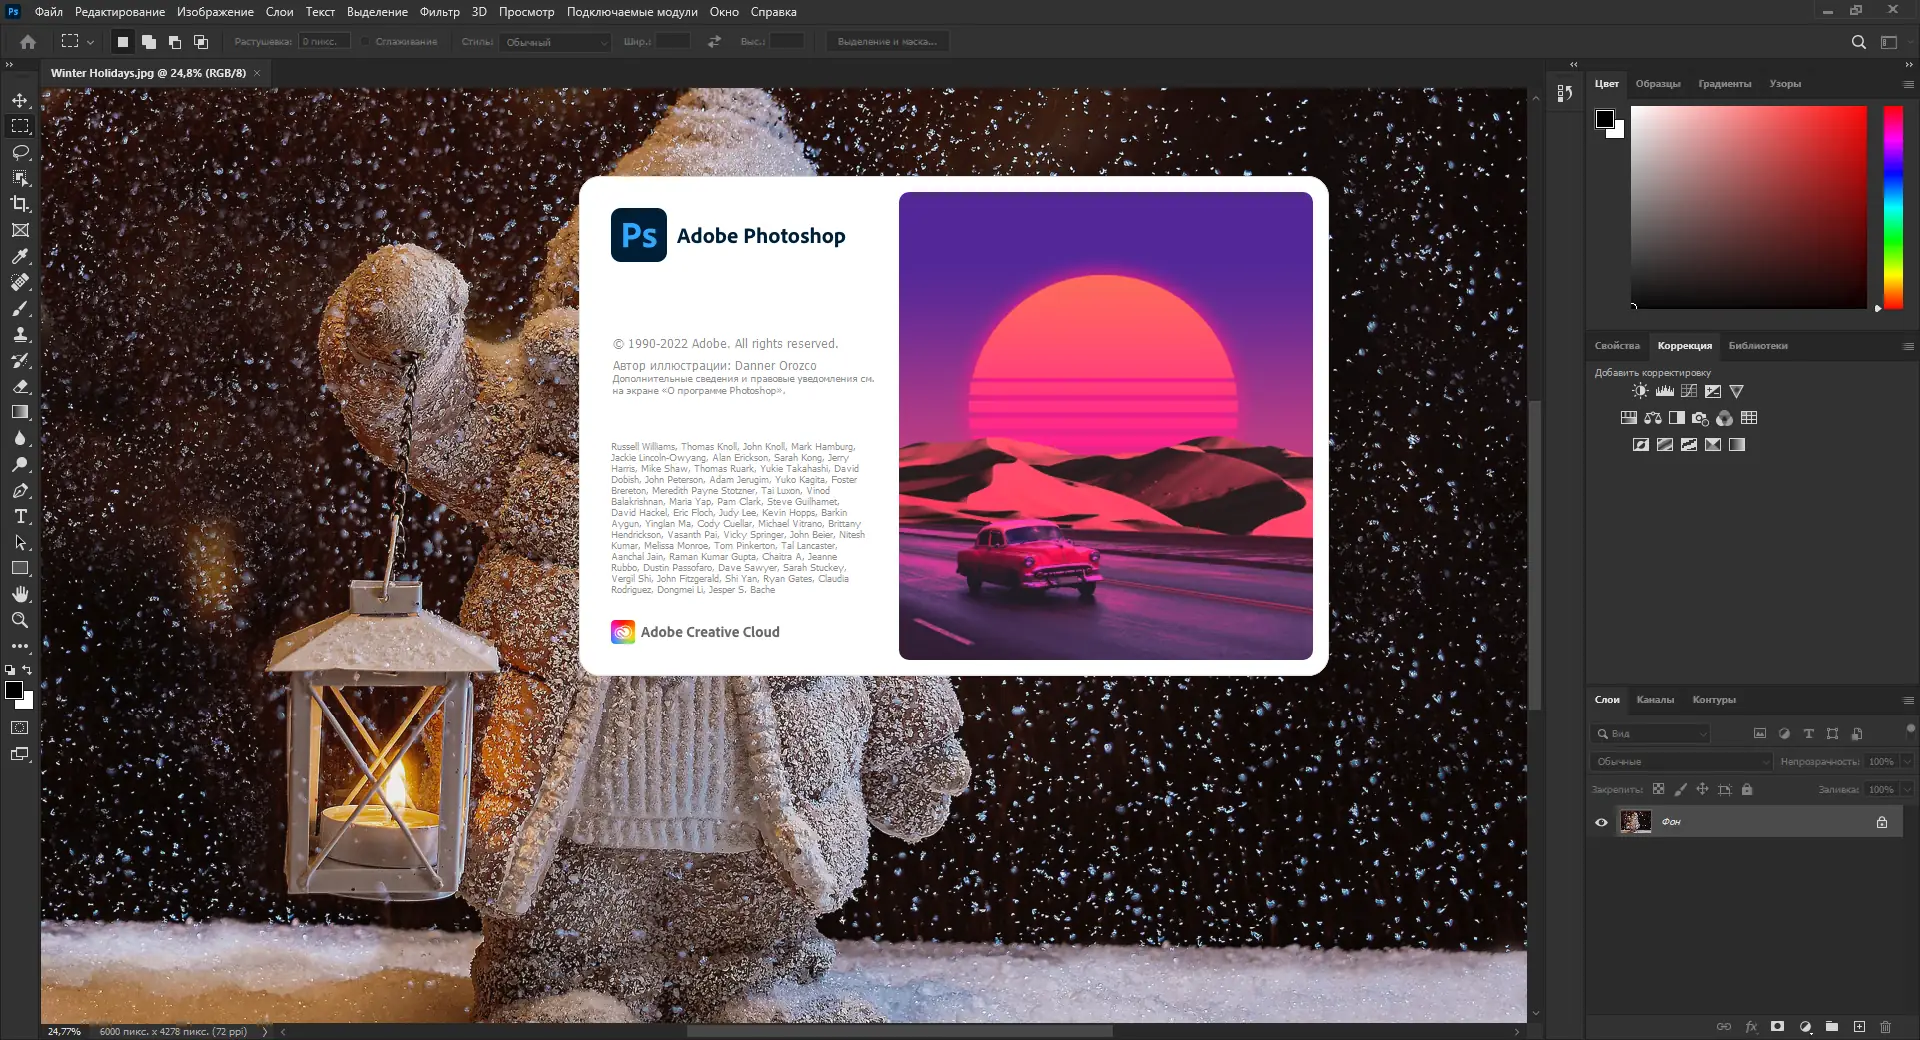Screen dimensions: 1920x1040
Task: Open the blending mode dropdown Обычные
Action: point(1680,761)
